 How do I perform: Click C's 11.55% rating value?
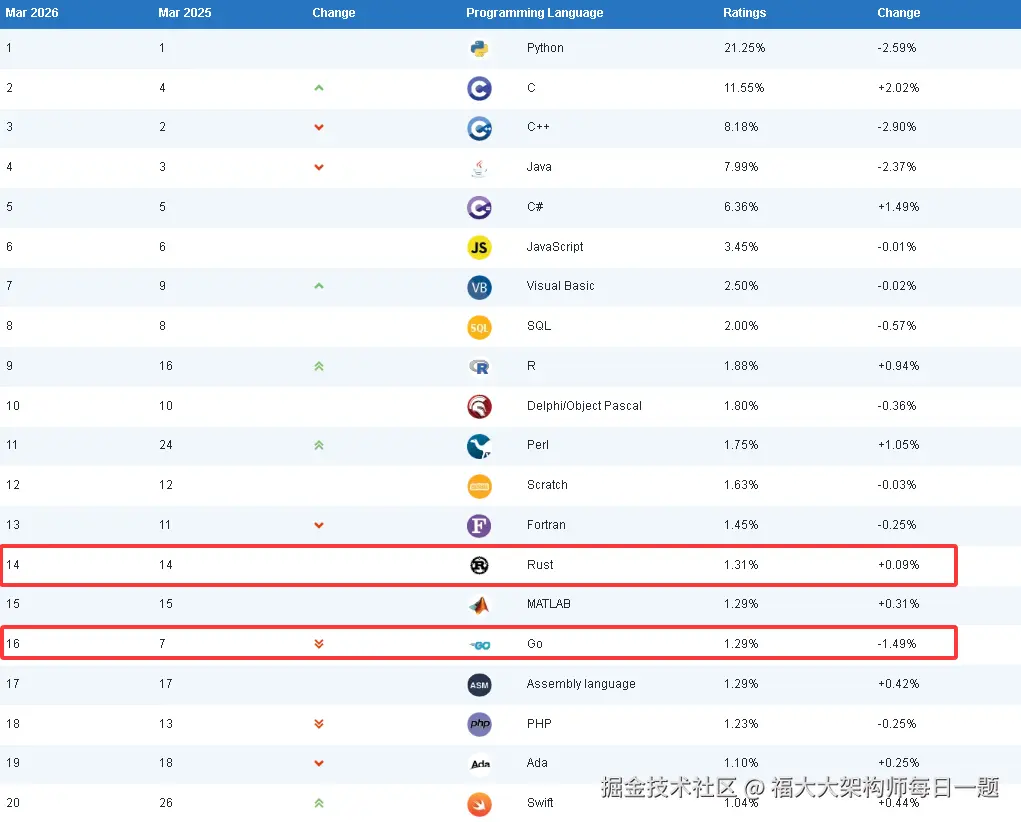coord(744,87)
